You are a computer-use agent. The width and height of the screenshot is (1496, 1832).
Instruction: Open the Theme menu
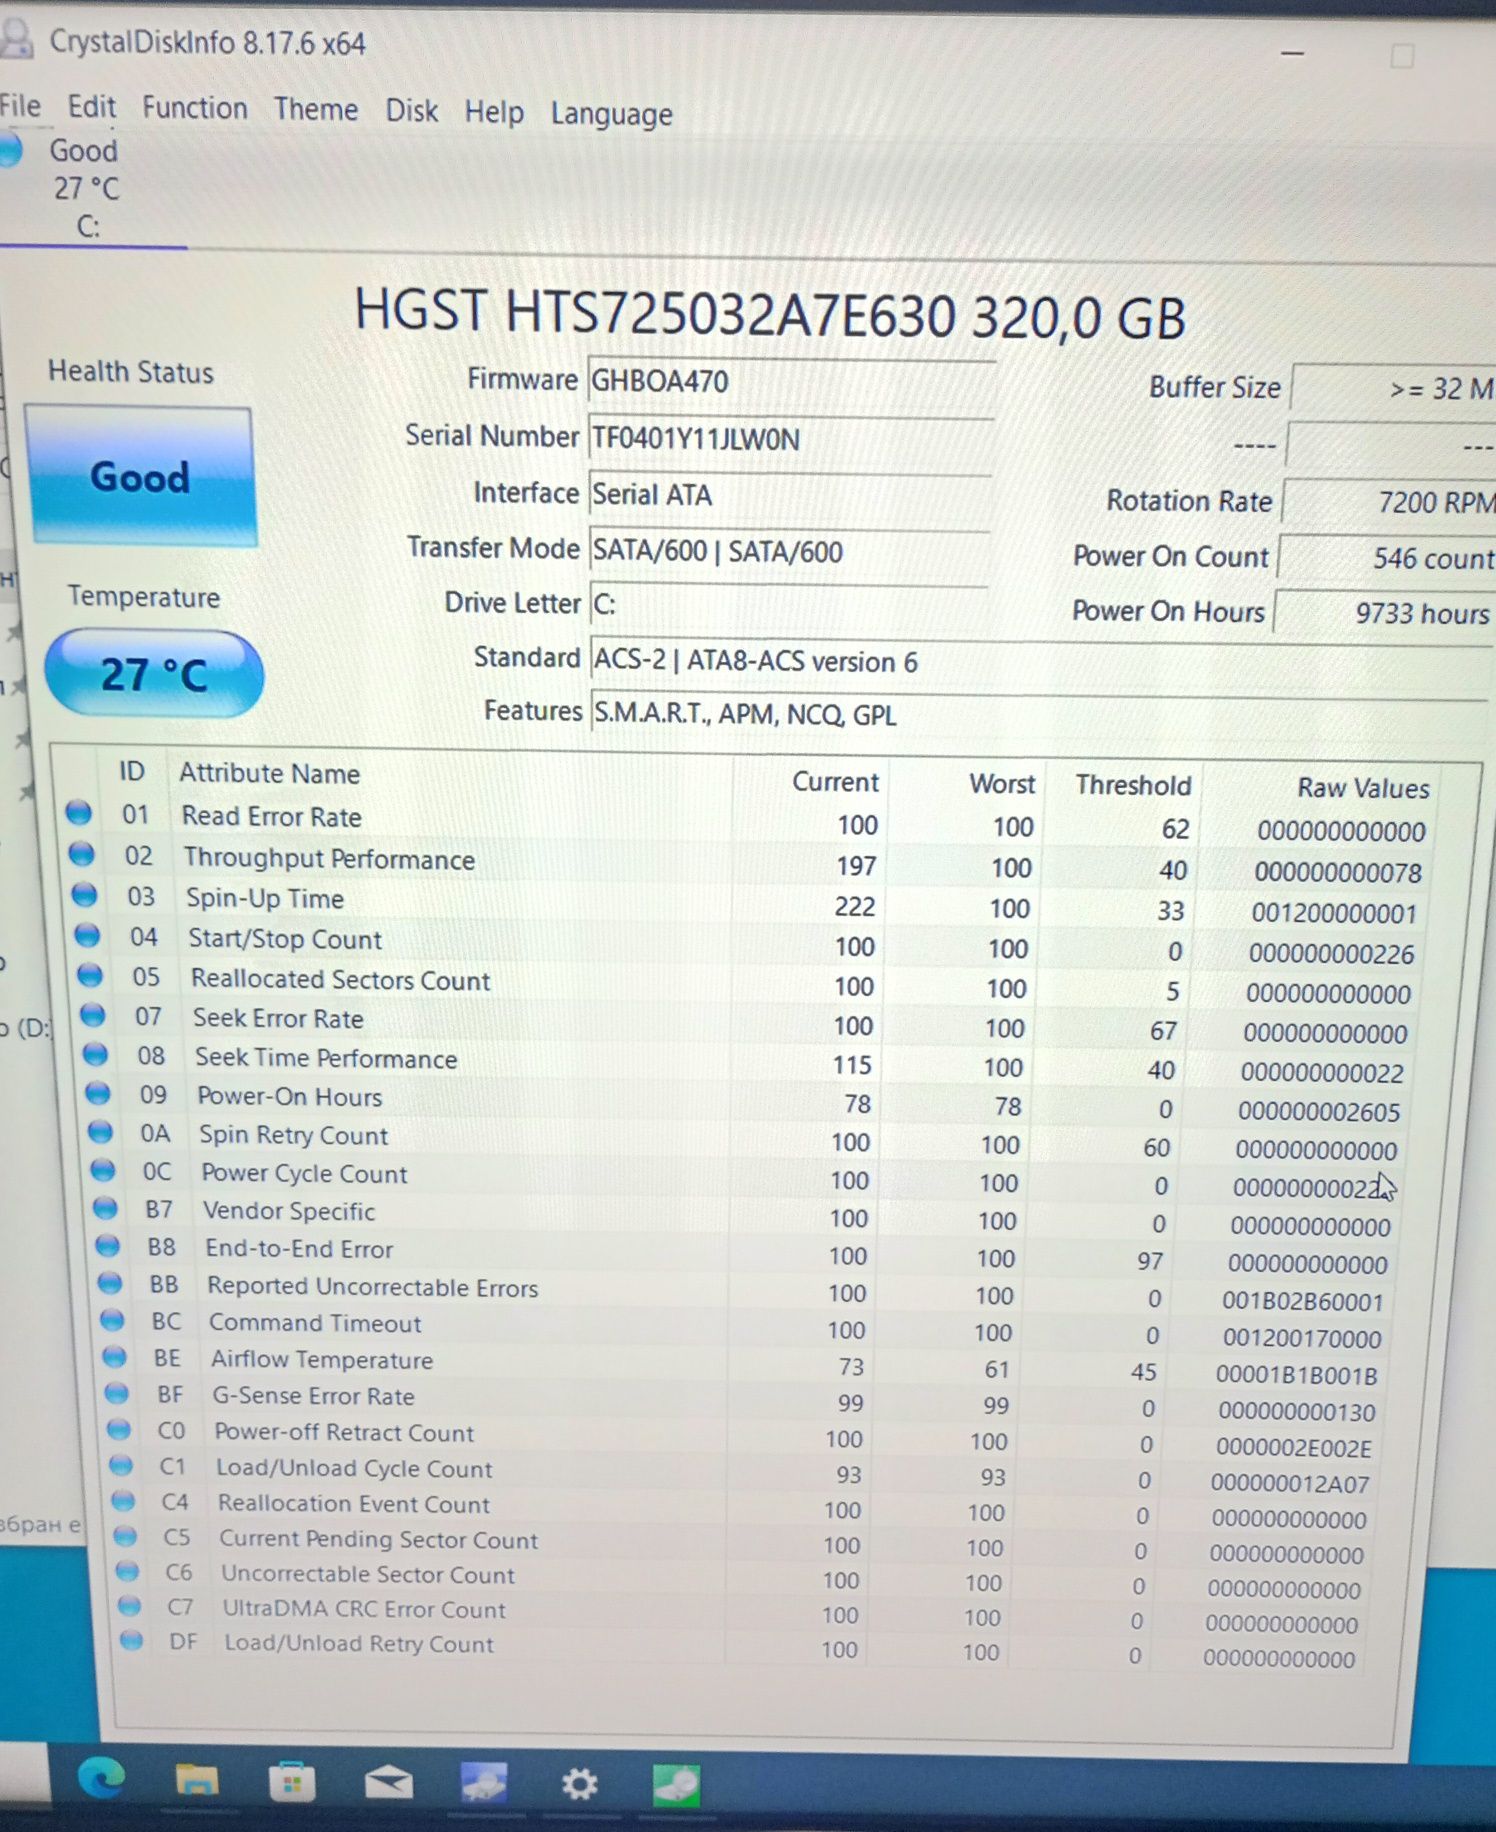pyautogui.click(x=316, y=109)
